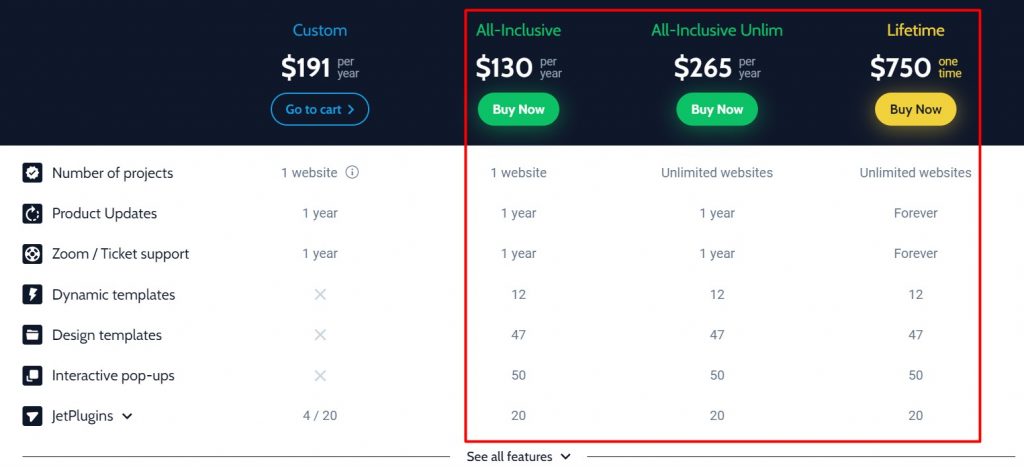
Task: Click the Interactive pop-ups icon
Action: (x=32, y=376)
